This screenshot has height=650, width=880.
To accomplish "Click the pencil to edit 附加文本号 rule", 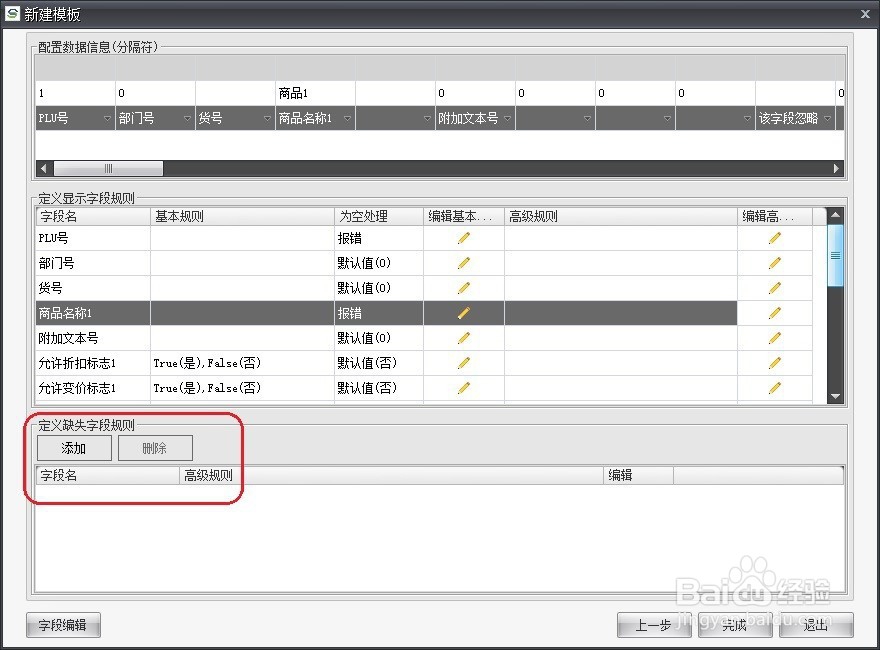I will [x=463, y=338].
